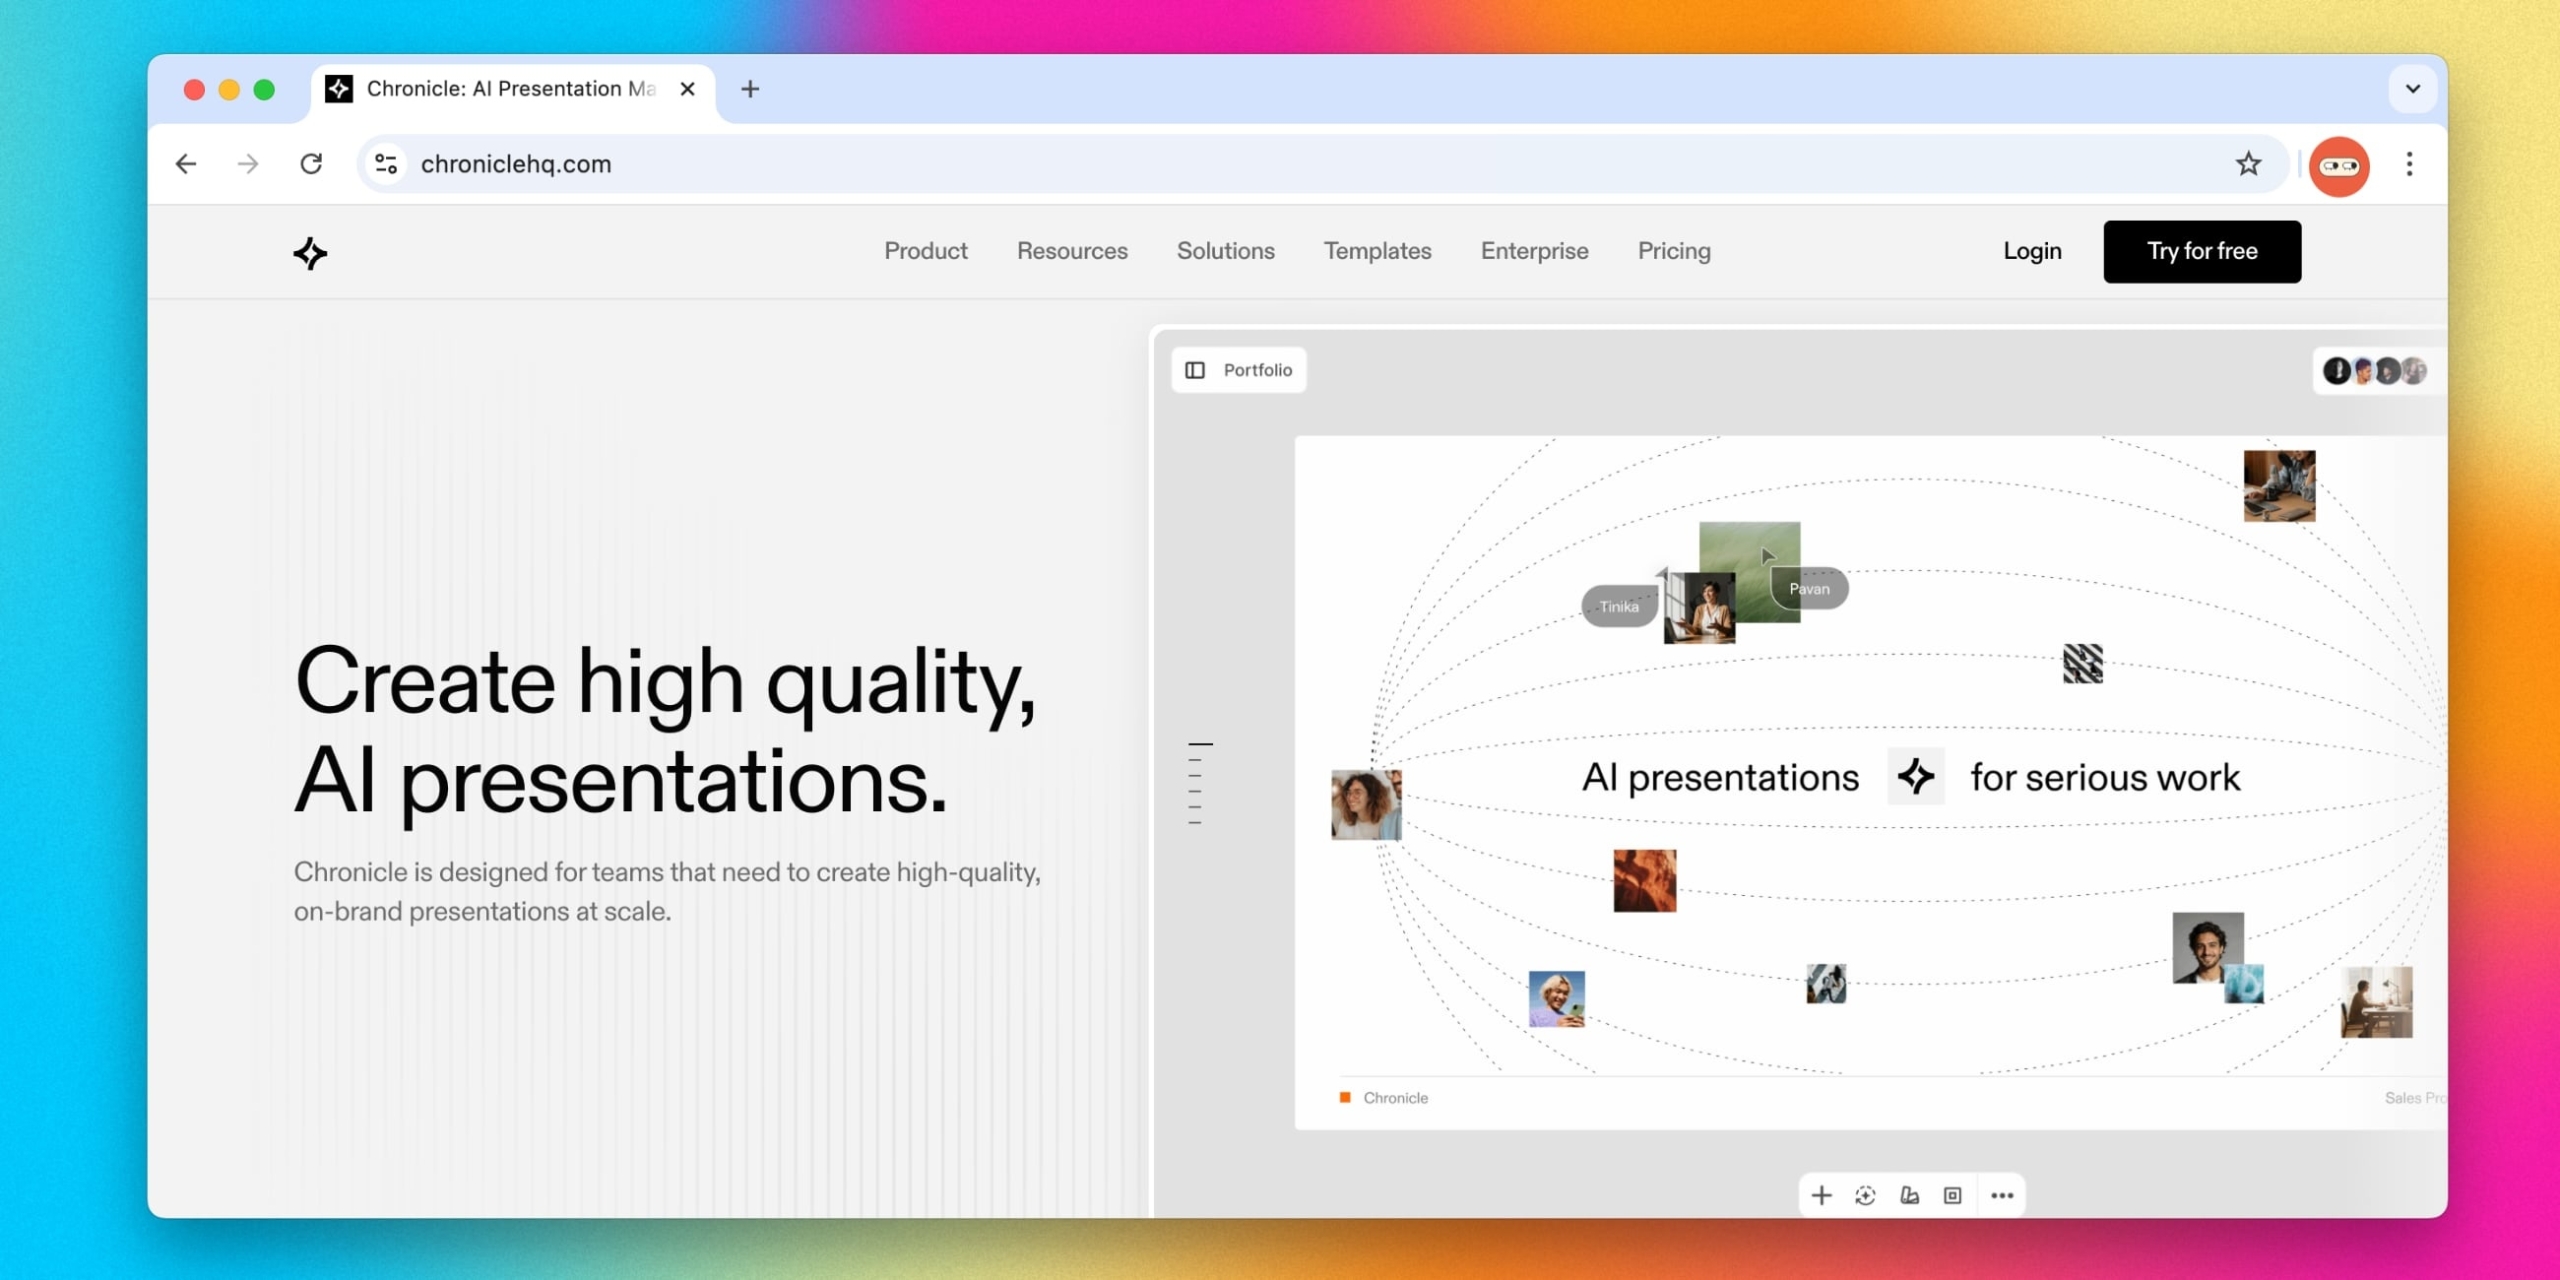This screenshot has height=1280, width=2560.
Task: Open the three-dot more options in toolbar
Action: [2001, 1195]
